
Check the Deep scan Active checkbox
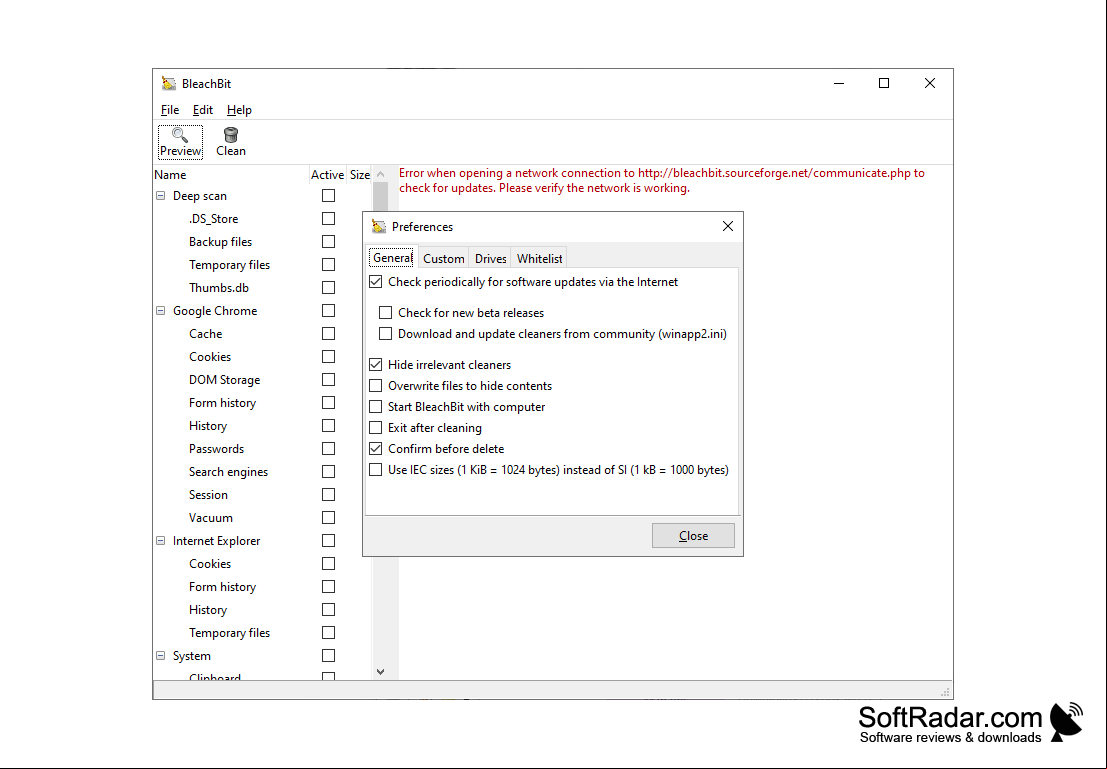click(x=328, y=196)
